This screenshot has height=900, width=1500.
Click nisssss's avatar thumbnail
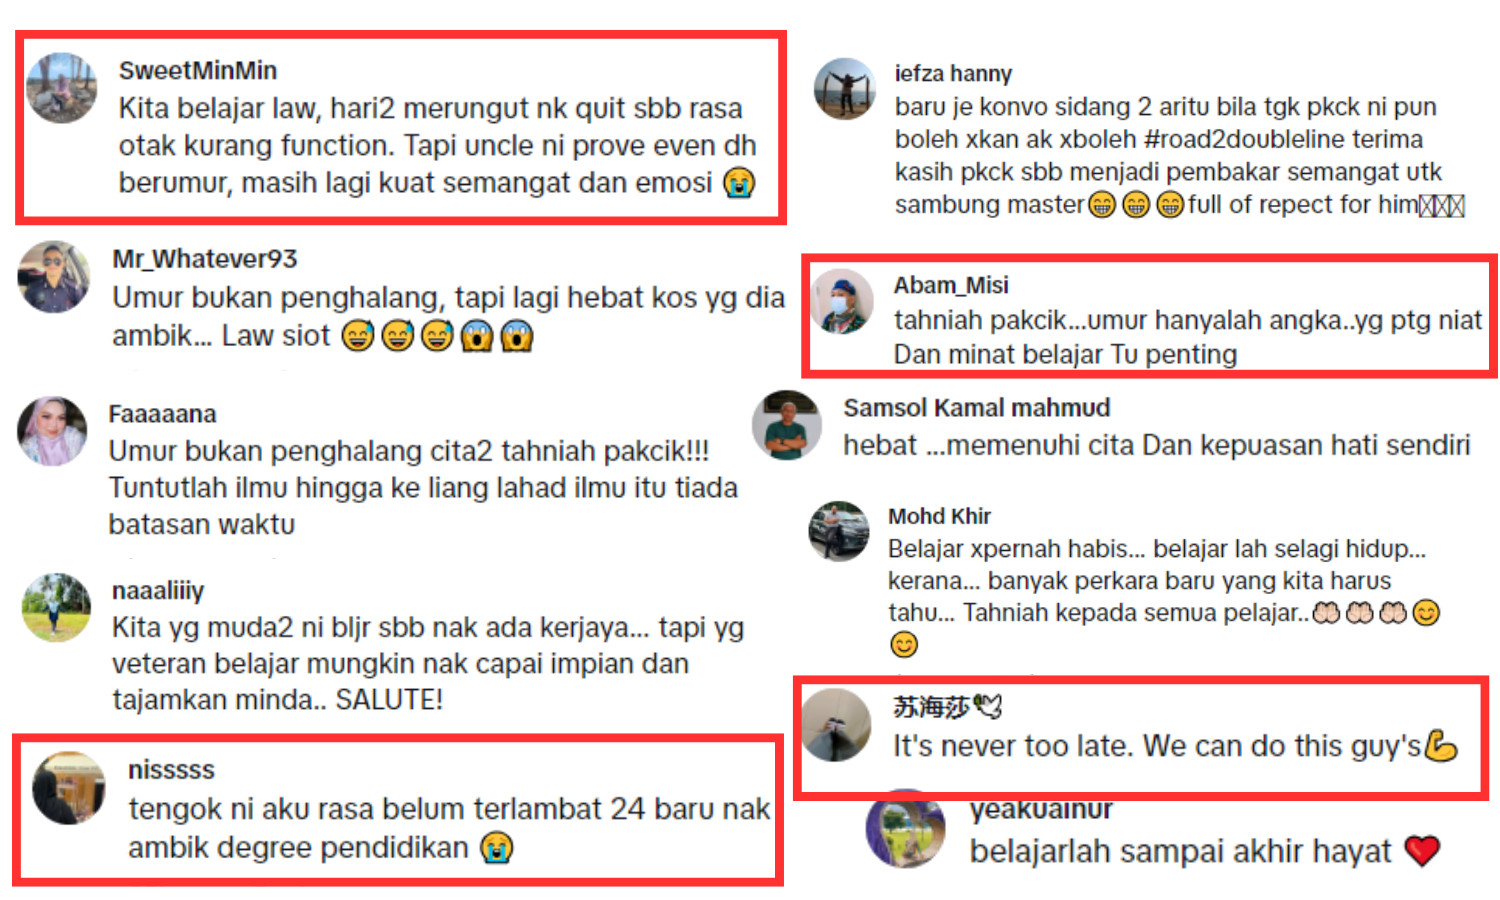click(69, 788)
